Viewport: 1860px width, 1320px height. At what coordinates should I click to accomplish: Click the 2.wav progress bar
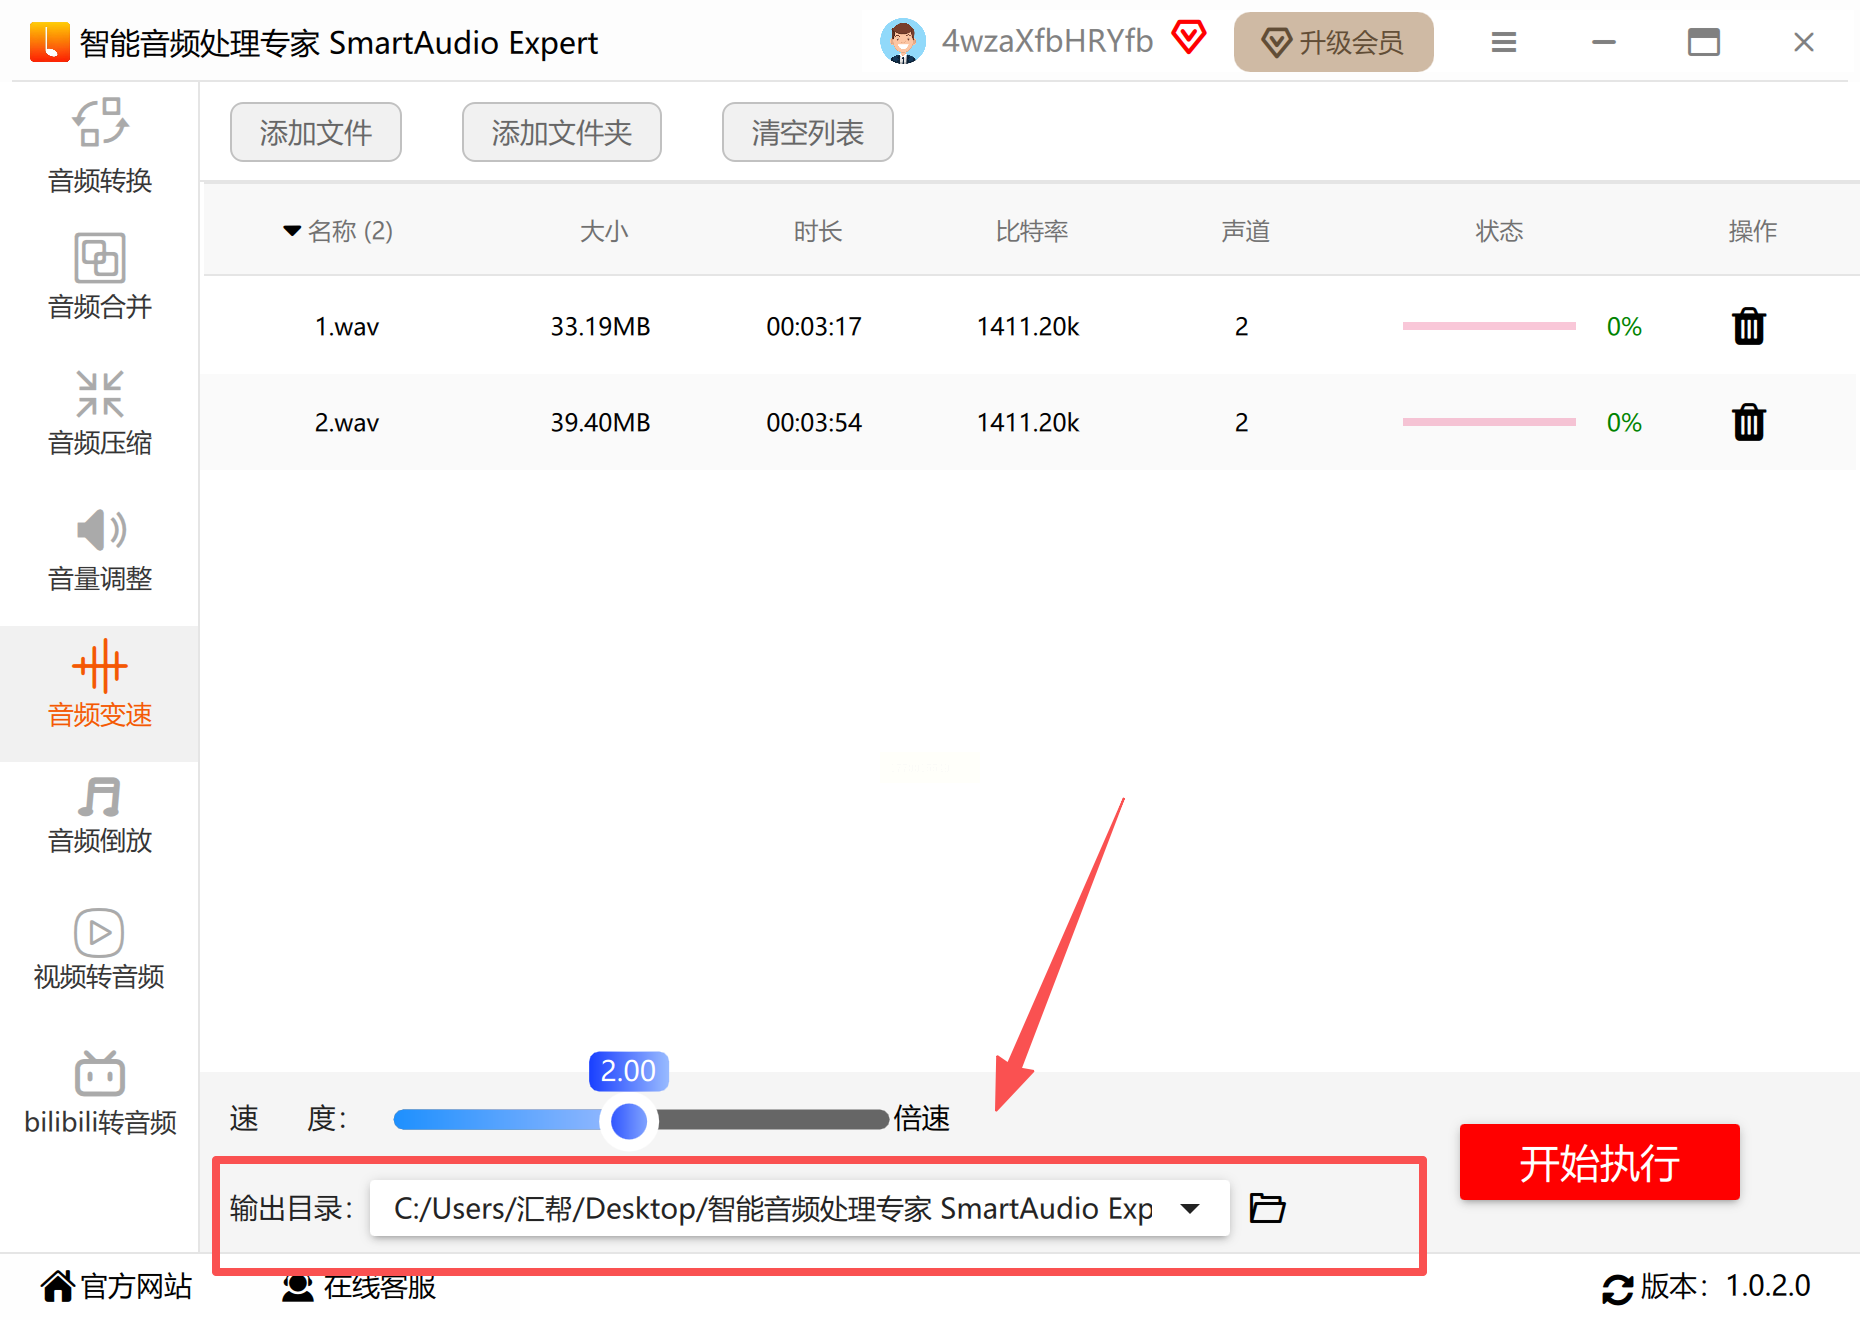pos(1489,422)
